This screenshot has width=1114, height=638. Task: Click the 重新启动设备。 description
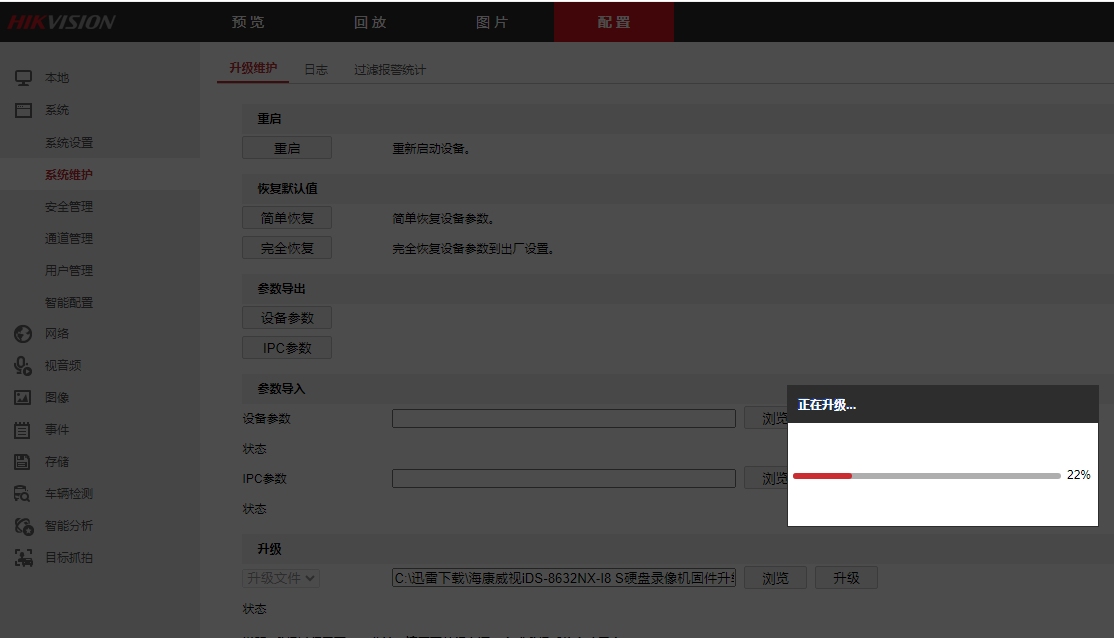[431, 148]
